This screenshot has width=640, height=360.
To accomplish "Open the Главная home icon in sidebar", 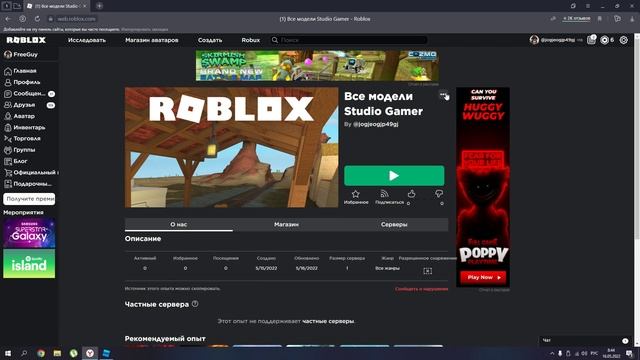I will point(8,71).
